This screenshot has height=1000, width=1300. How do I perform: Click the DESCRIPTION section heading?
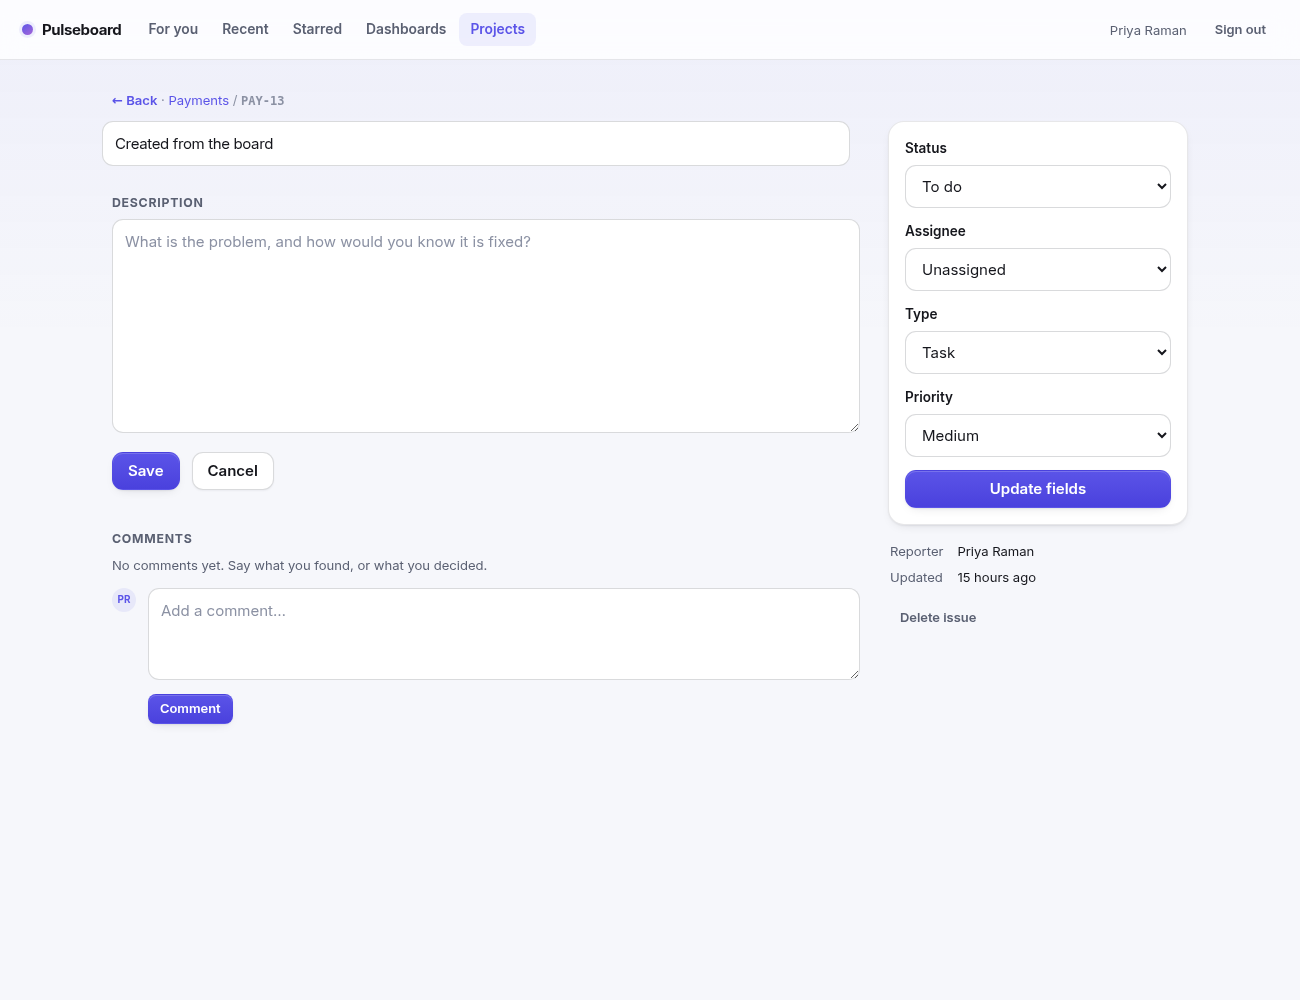coord(158,203)
